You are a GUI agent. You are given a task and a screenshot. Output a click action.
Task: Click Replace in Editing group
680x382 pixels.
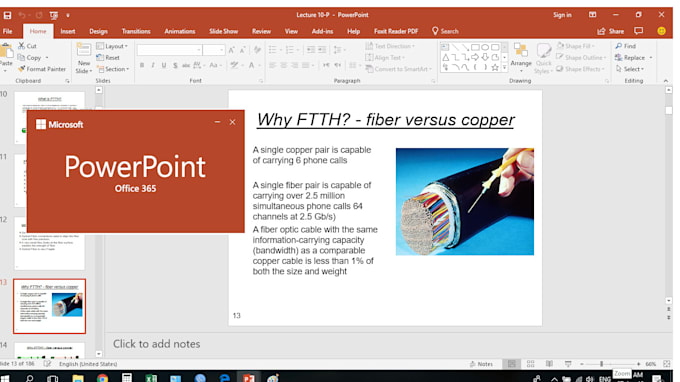tap(634, 57)
